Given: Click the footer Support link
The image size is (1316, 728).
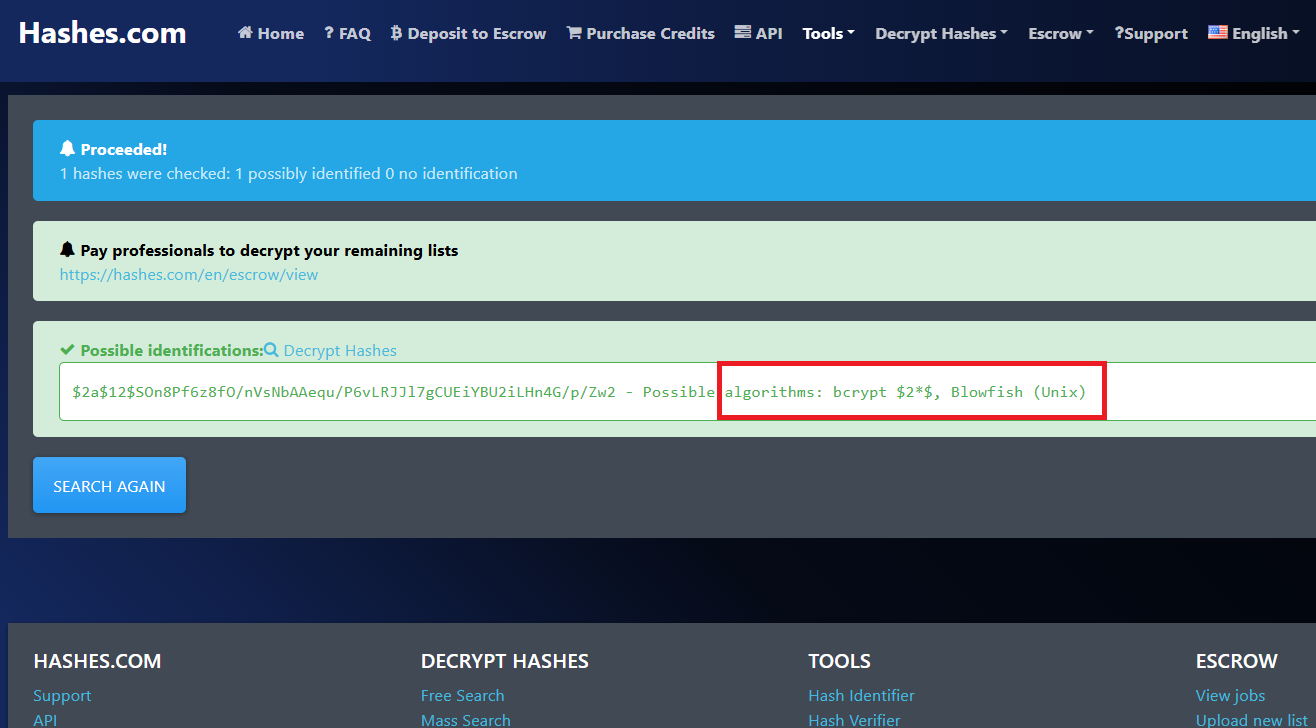Looking at the screenshot, I should click(x=62, y=695).
